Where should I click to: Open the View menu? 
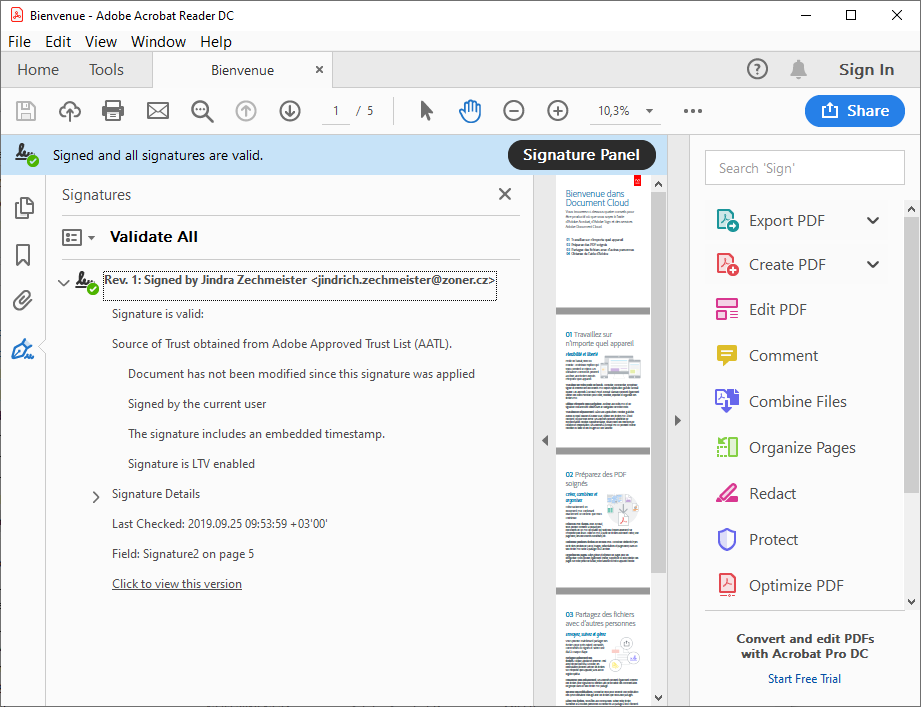click(100, 42)
